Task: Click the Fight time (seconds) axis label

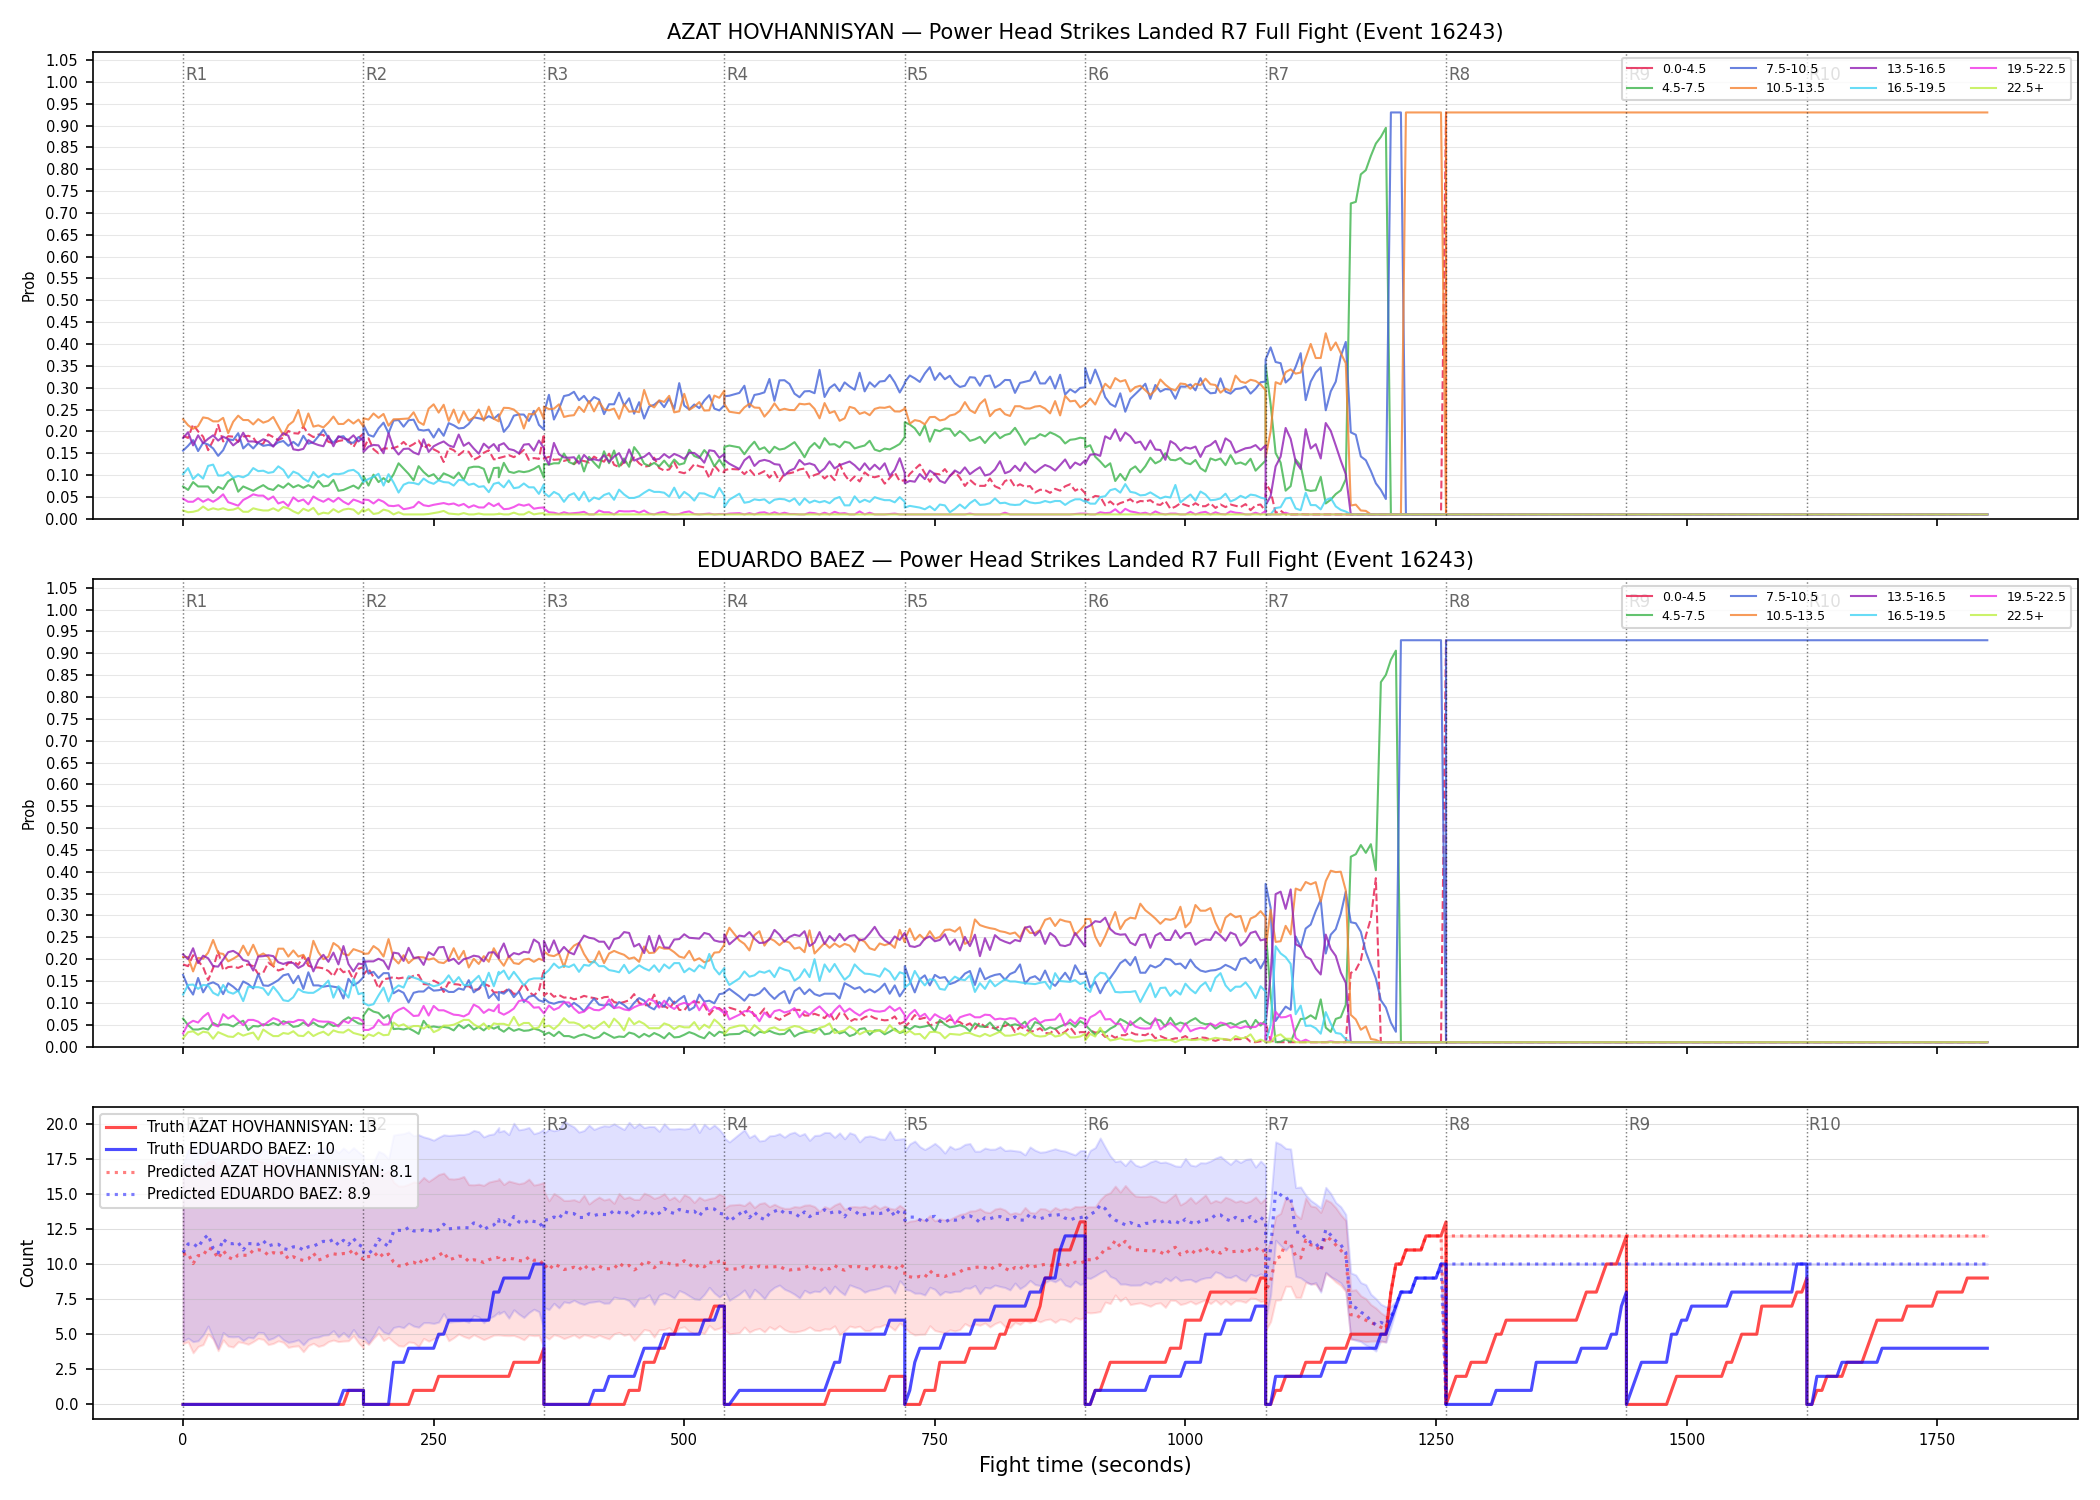Action: [1085, 1465]
